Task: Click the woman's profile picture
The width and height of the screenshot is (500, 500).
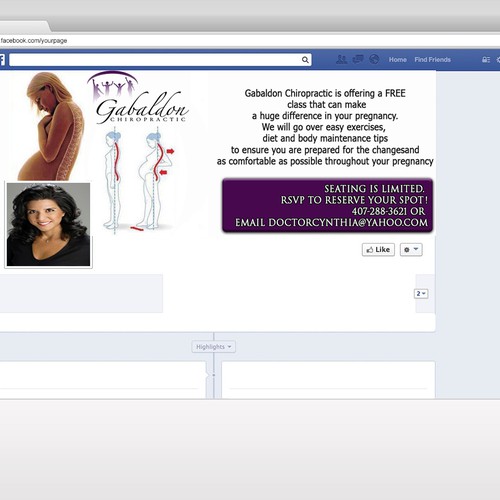Action: point(48,224)
